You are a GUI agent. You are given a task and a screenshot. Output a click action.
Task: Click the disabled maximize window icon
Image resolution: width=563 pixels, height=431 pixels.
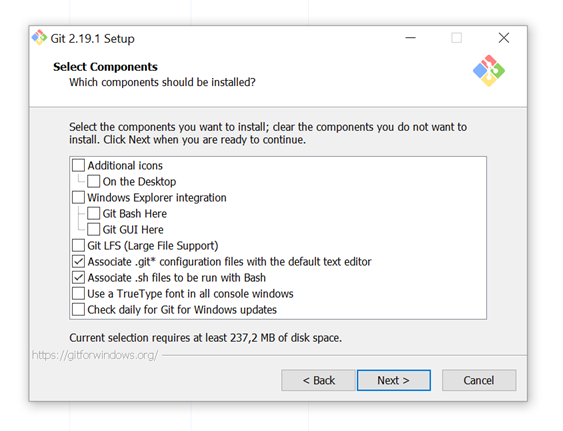[456, 38]
